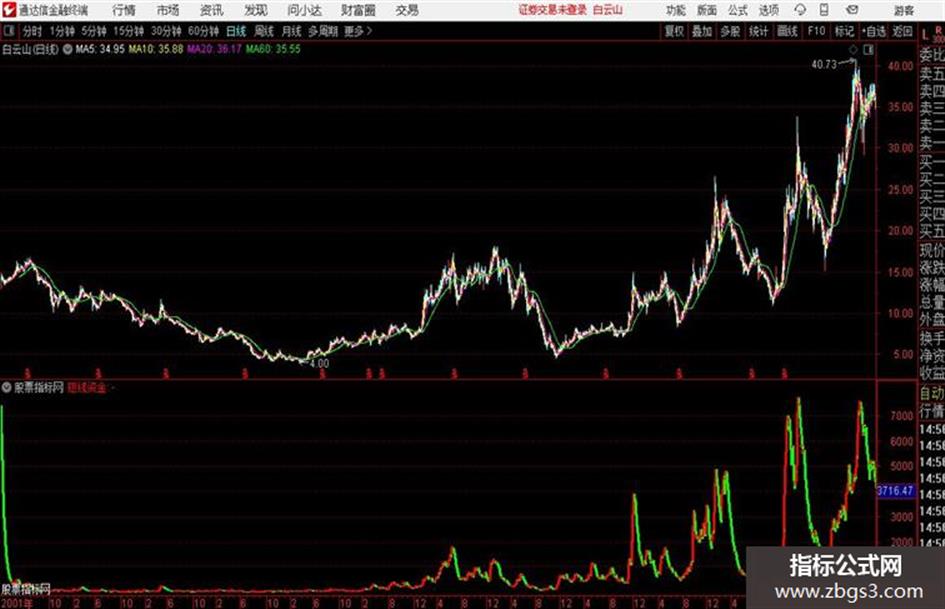Switch to the 周线 weekly tab
The height and width of the screenshot is (609, 945).
tap(264, 31)
